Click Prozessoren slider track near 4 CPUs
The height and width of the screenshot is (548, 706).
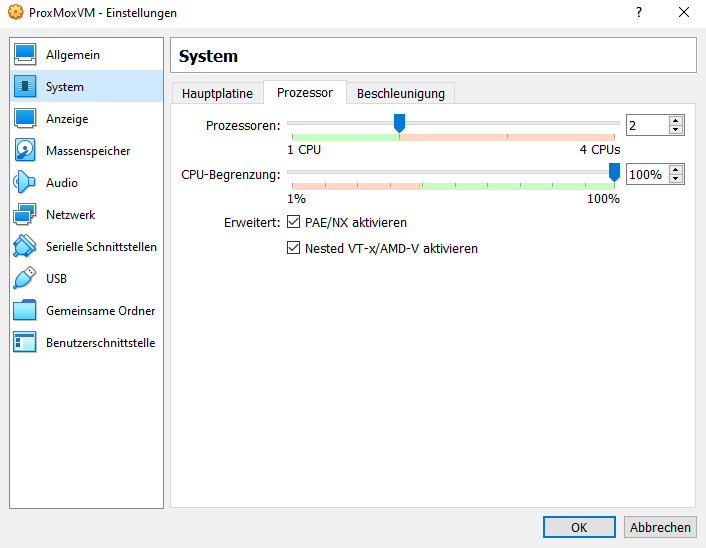[x=614, y=123]
